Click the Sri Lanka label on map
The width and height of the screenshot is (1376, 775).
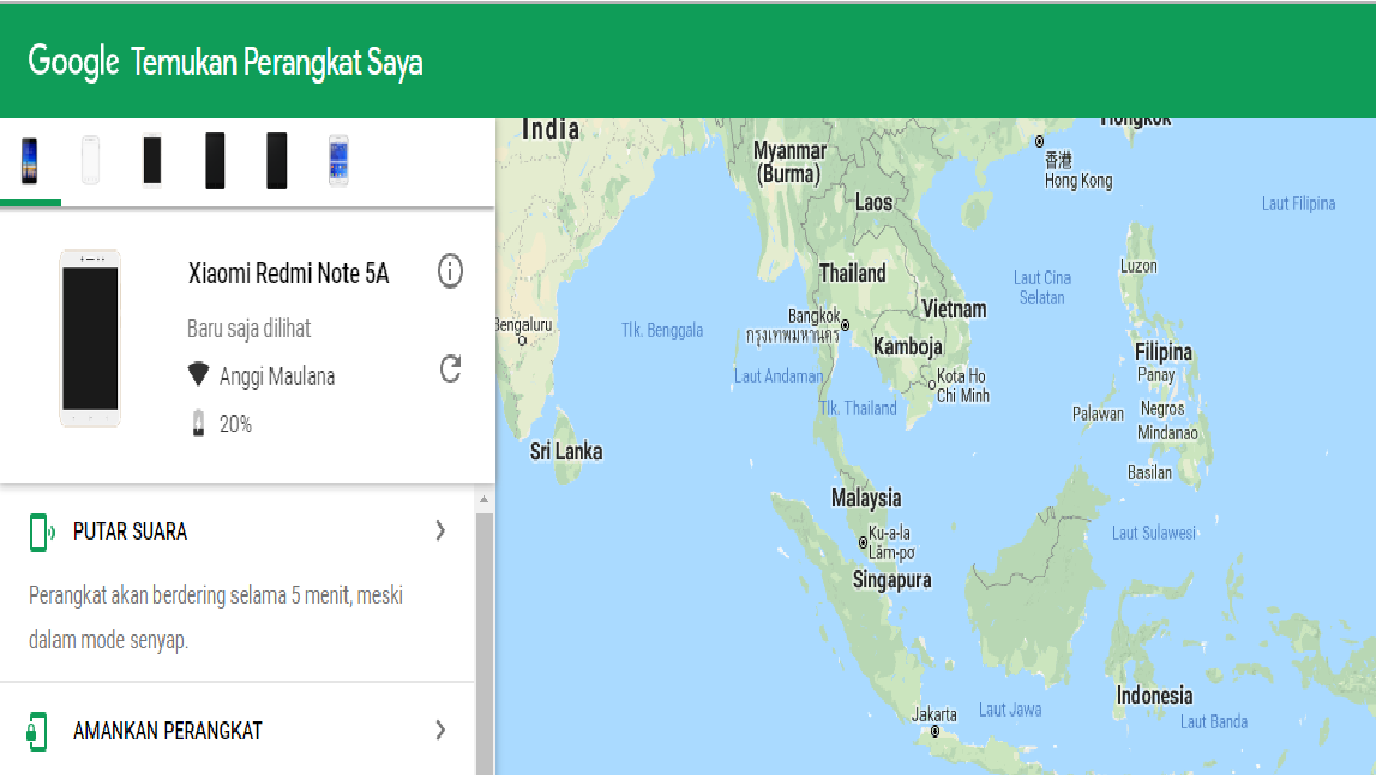[x=566, y=451]
